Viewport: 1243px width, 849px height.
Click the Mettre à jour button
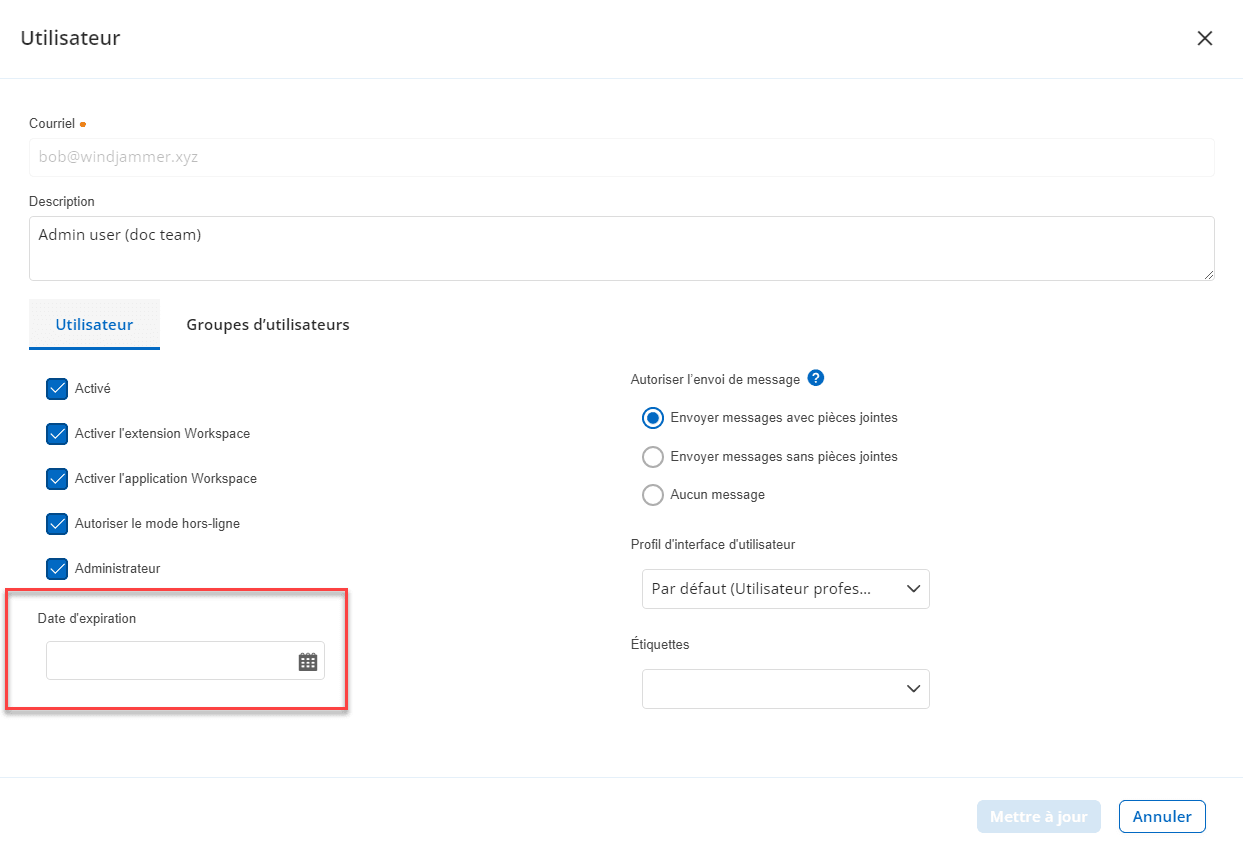[1038, 817]
